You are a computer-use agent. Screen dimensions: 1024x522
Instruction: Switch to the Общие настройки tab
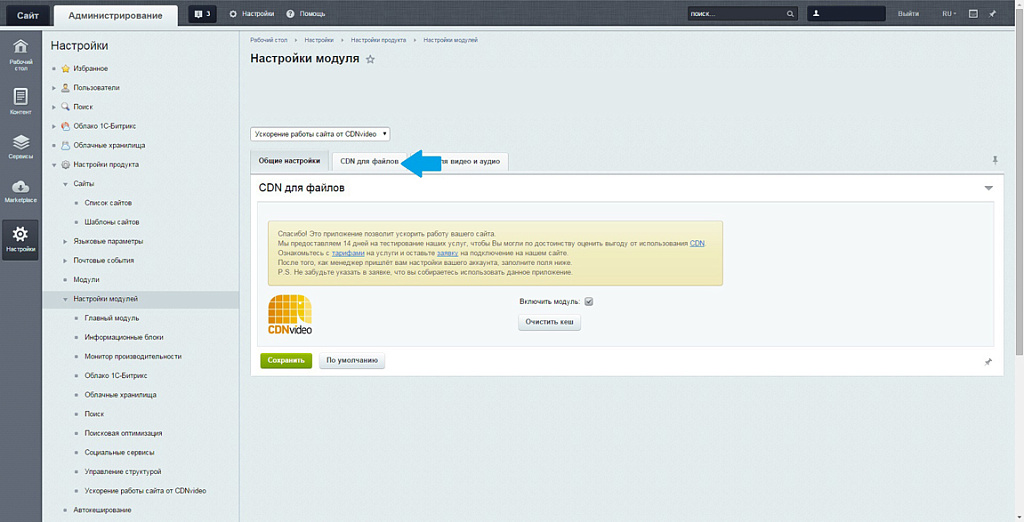(289, 161)
